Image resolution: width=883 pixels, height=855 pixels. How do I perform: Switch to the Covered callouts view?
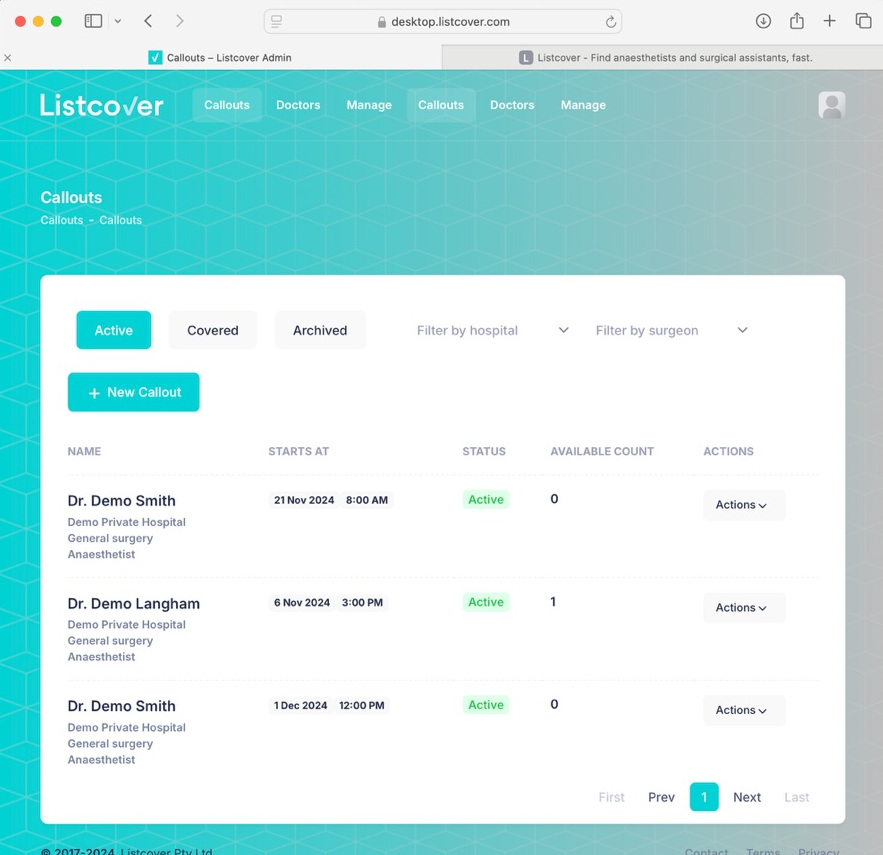212,329
